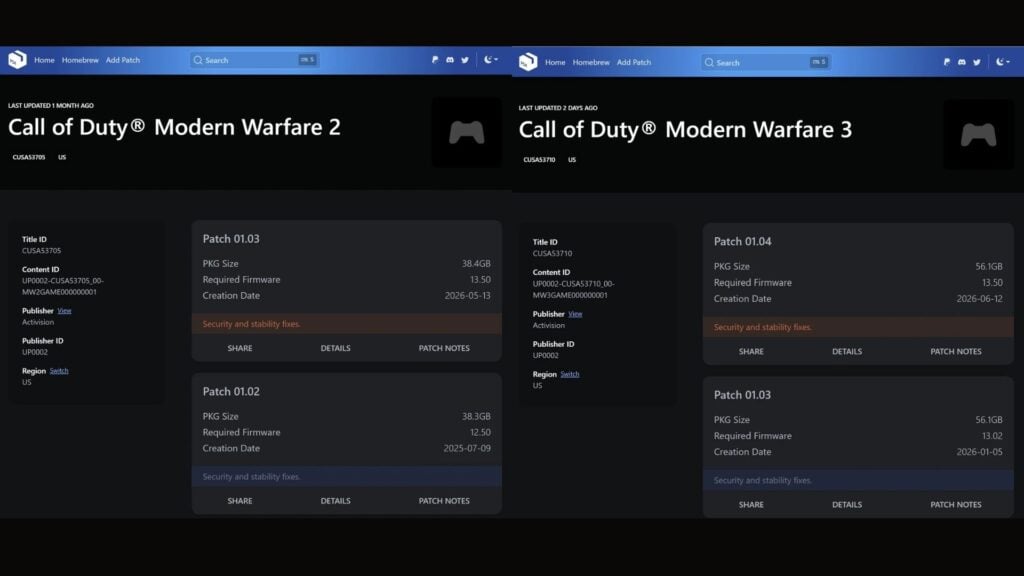The image size is (1024, 576).
Task: Focus the Search field in Modern Warfare 3 window
Action: pos(765,63)
